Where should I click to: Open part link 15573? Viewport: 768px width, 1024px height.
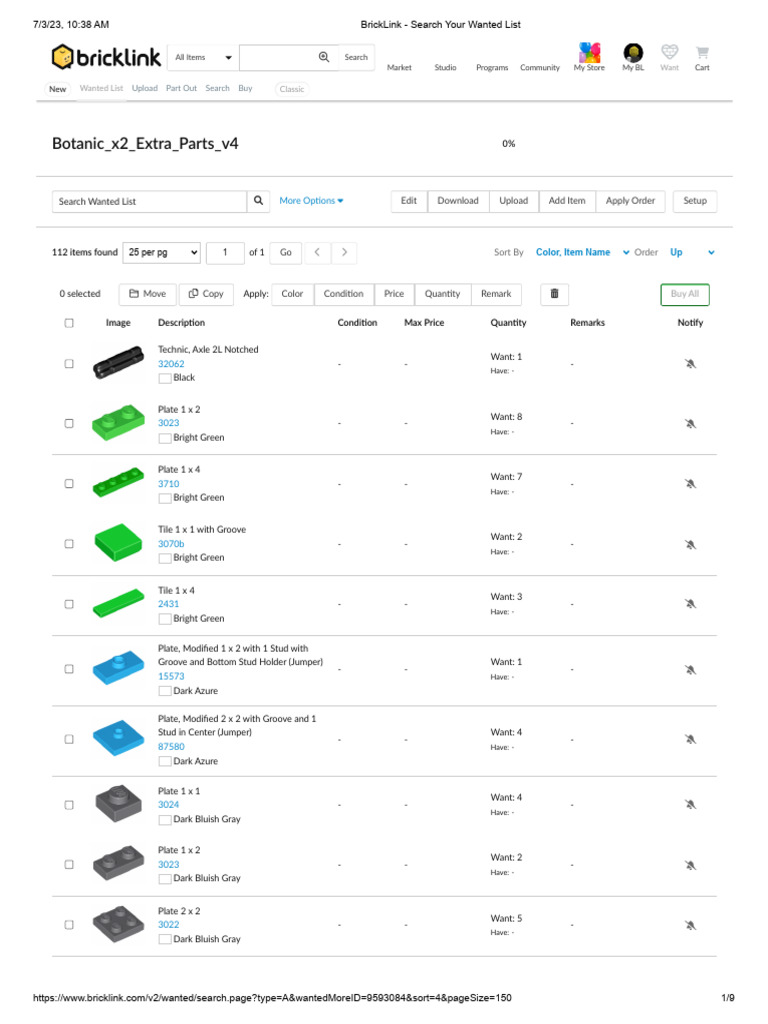coord(171,677)
